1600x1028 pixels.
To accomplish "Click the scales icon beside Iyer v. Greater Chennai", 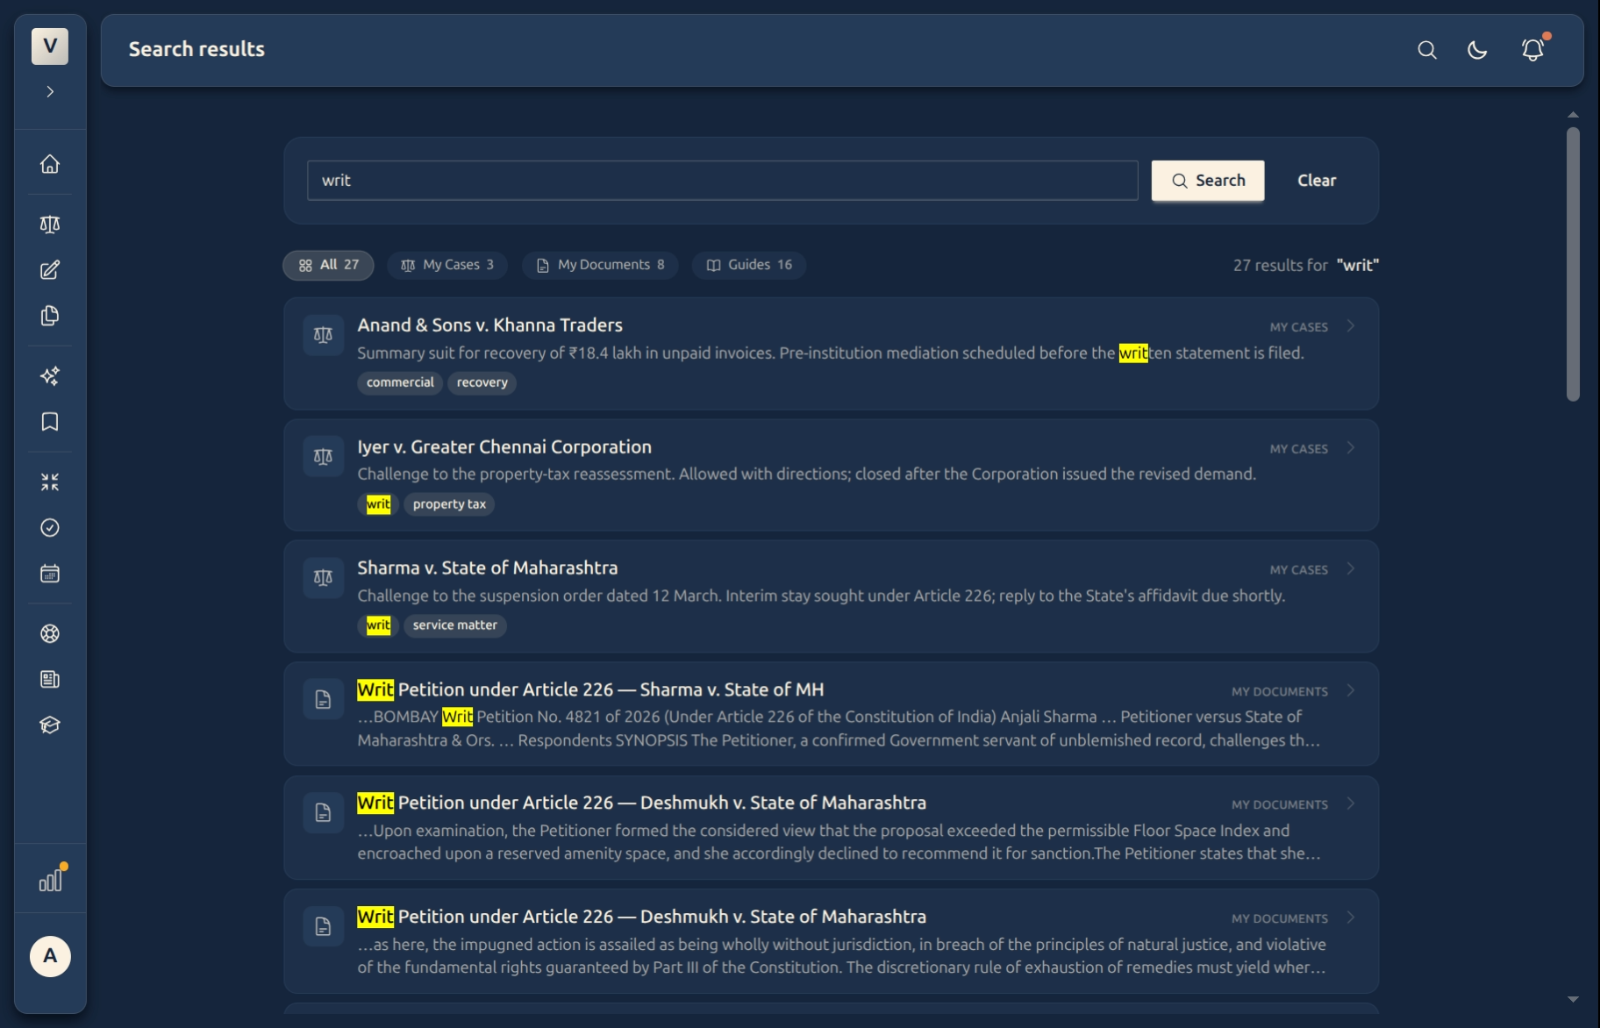I will (x=323, y=457).
